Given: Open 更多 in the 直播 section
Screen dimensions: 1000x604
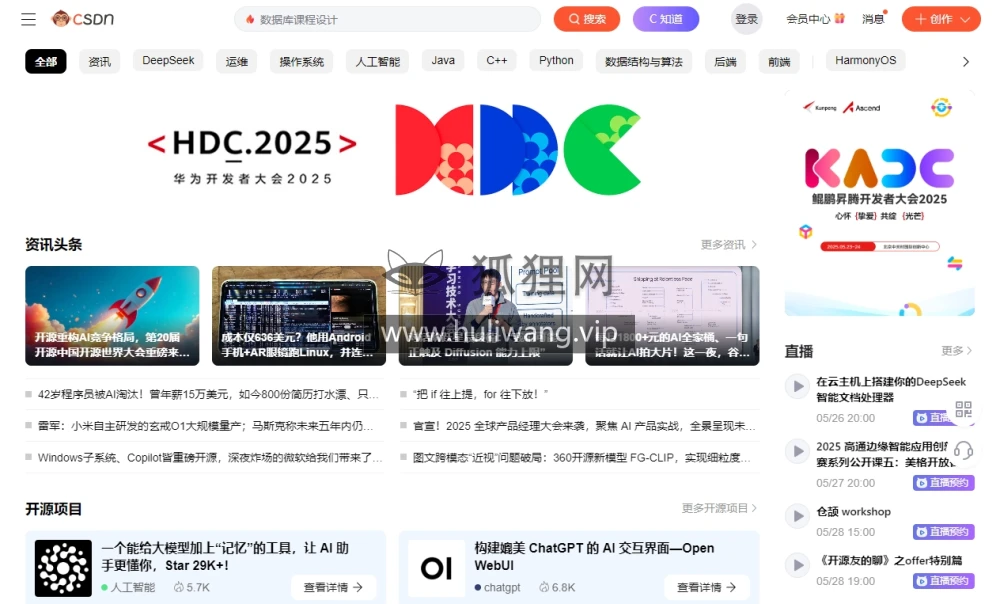Looking at the screenshot, I should tap(956, 351).
